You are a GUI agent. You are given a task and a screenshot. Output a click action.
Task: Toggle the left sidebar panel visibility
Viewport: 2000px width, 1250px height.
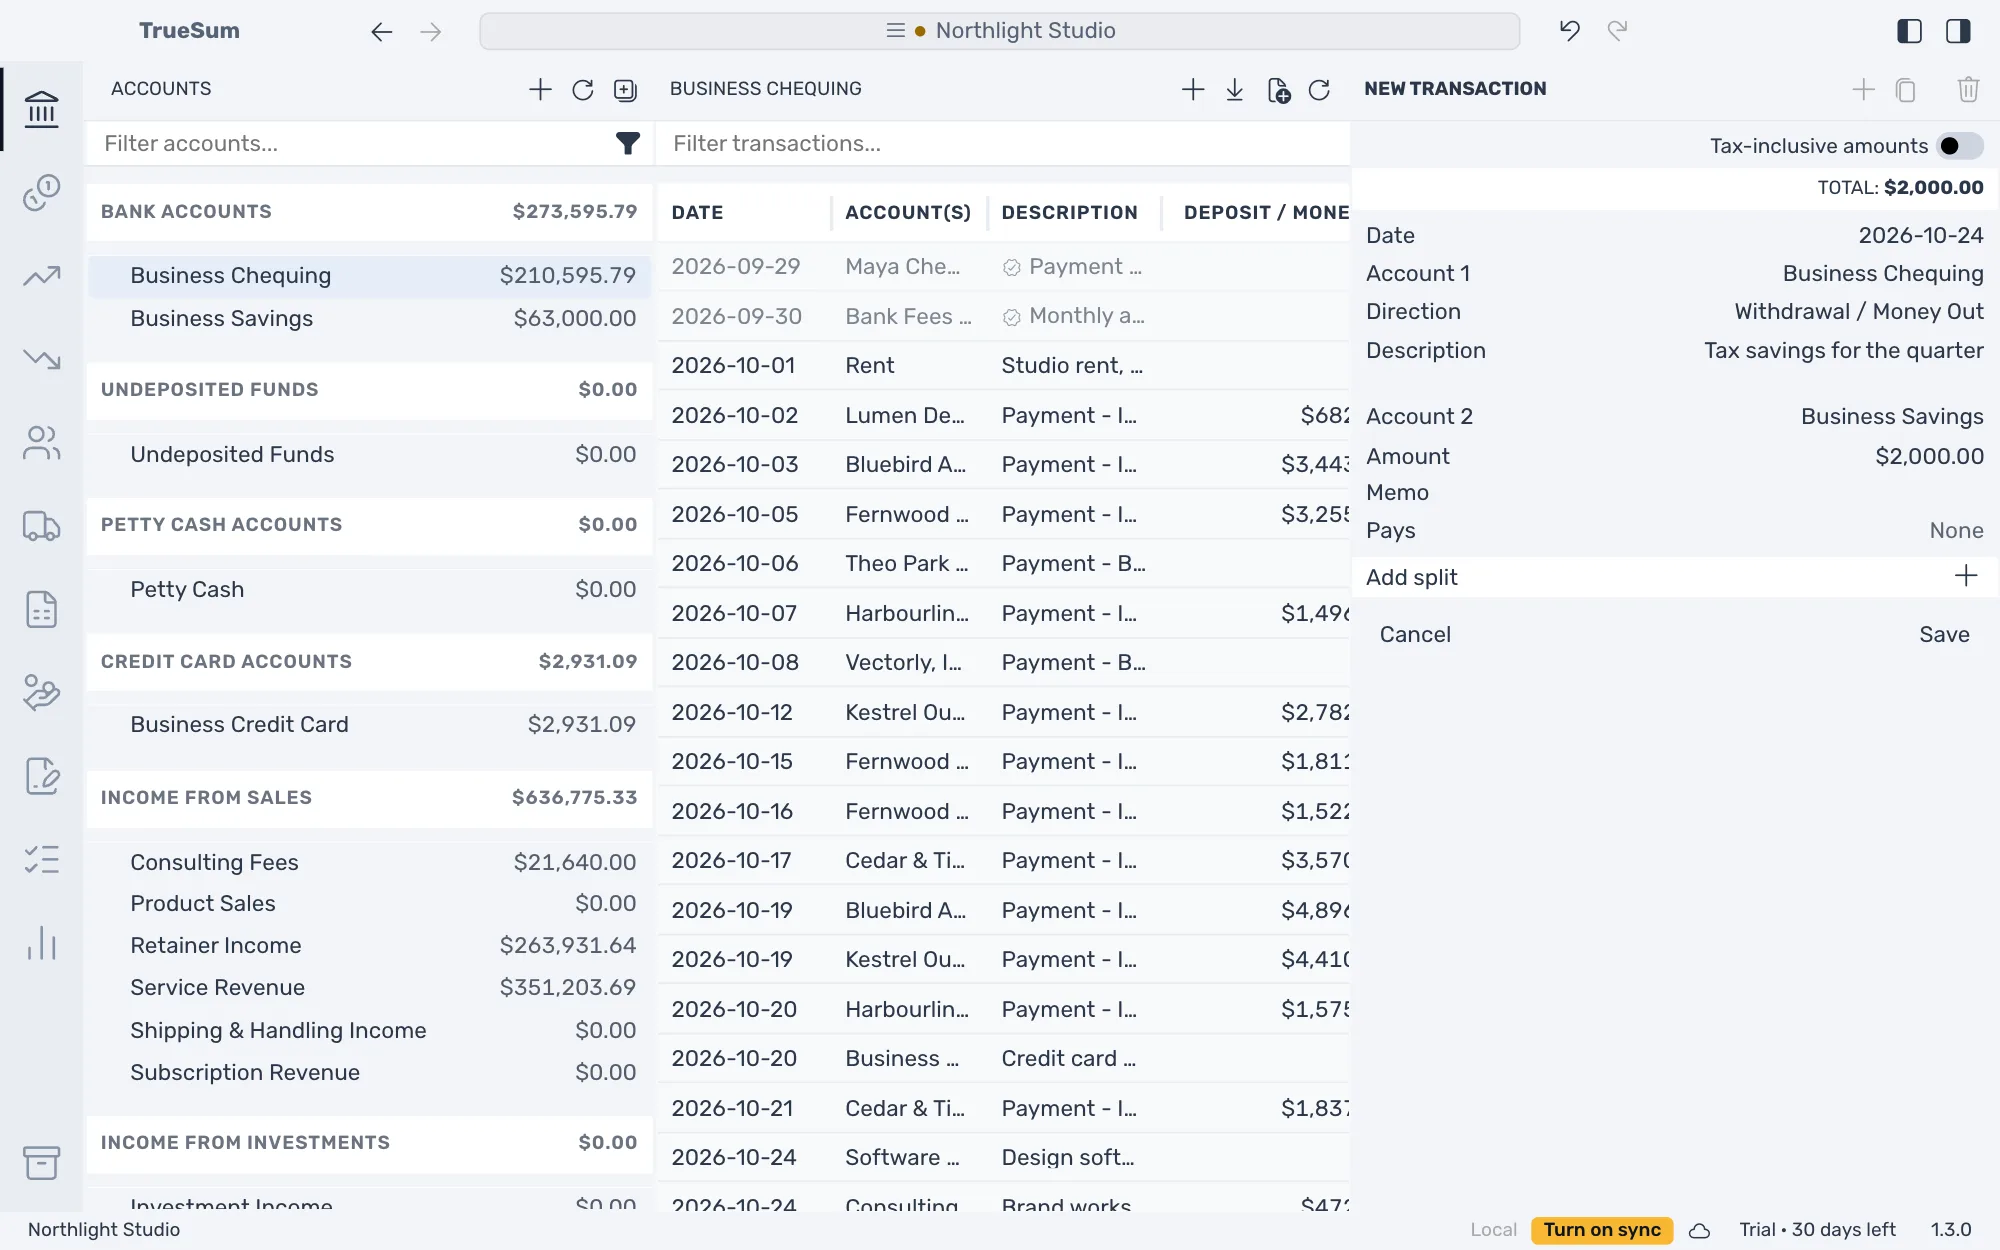[1909, 31]
